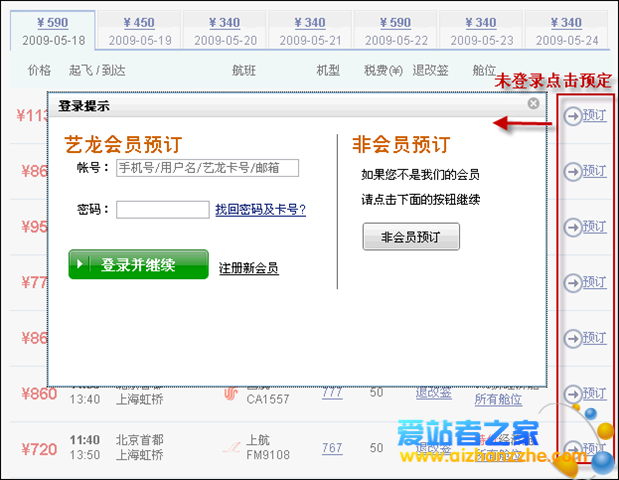Click the 航班 column header
The width and height of the screenshot is (619, 480).
244,70
